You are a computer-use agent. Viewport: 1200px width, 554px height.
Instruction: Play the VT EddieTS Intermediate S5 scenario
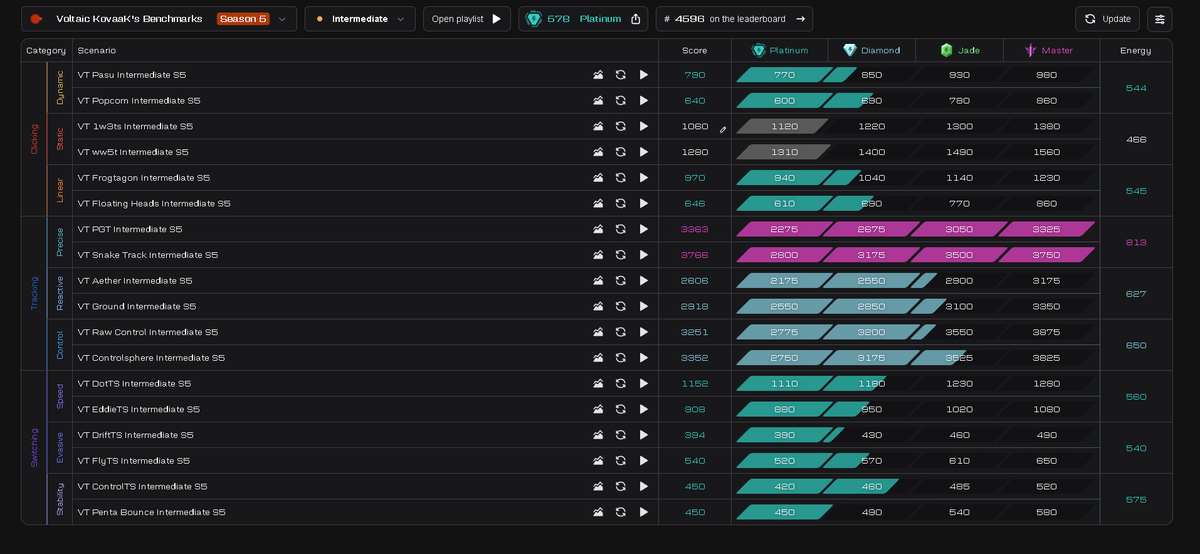[644, 409]
